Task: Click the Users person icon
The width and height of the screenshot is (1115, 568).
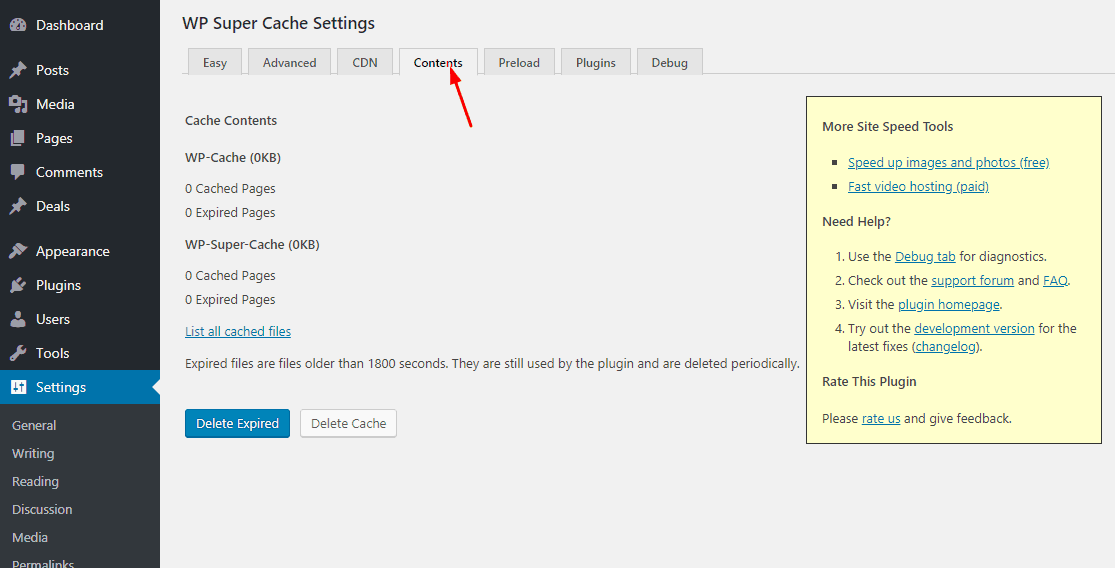Action: (x=18, y=319)
